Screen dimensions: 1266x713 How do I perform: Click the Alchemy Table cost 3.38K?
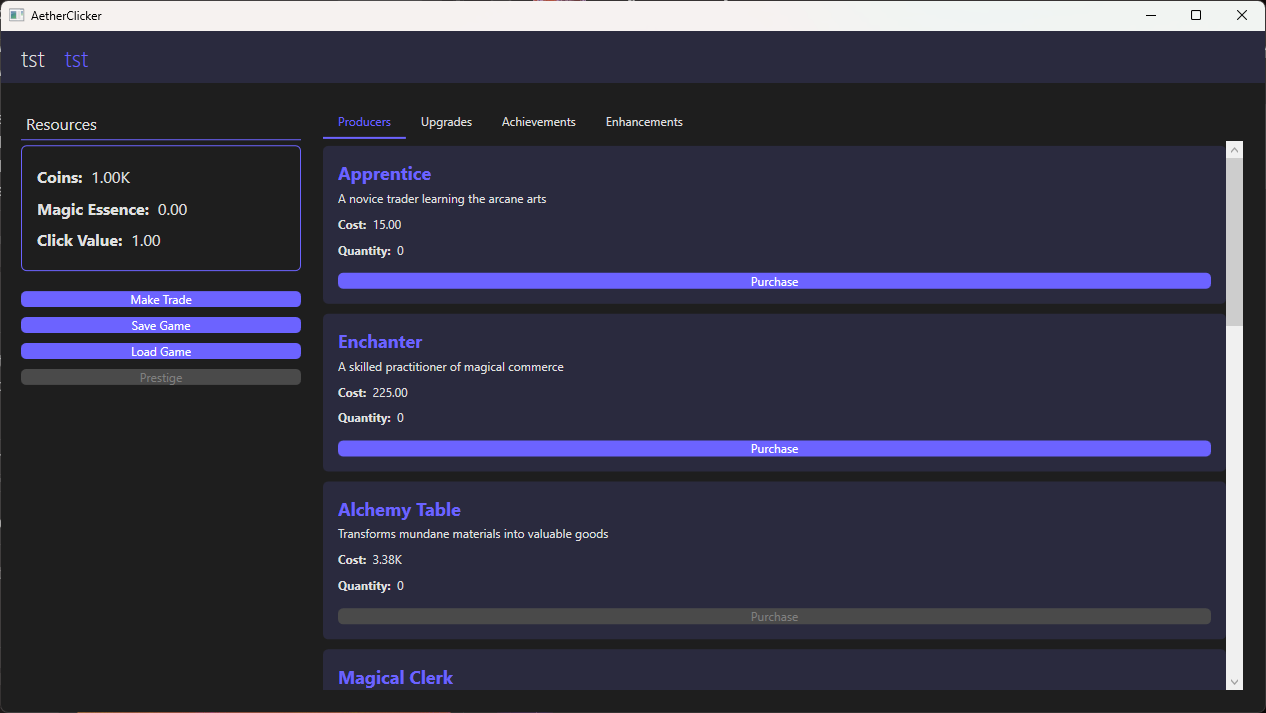coord(387,560)
